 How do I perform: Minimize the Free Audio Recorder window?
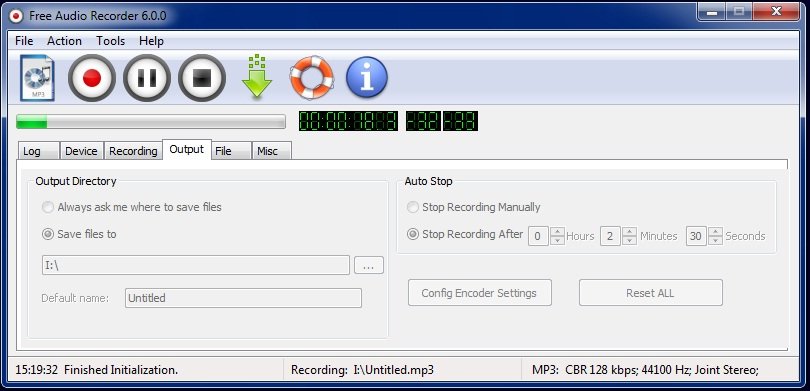[712, 11]
